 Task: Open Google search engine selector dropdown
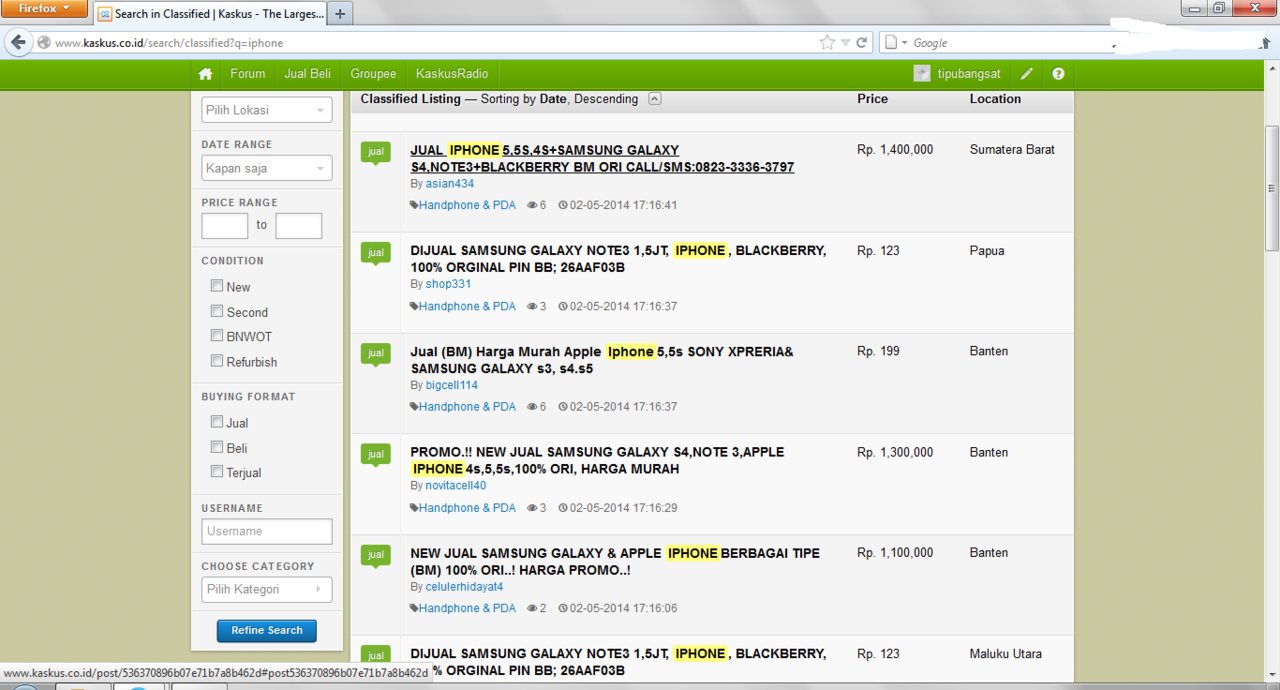click(x=897, y=43)
